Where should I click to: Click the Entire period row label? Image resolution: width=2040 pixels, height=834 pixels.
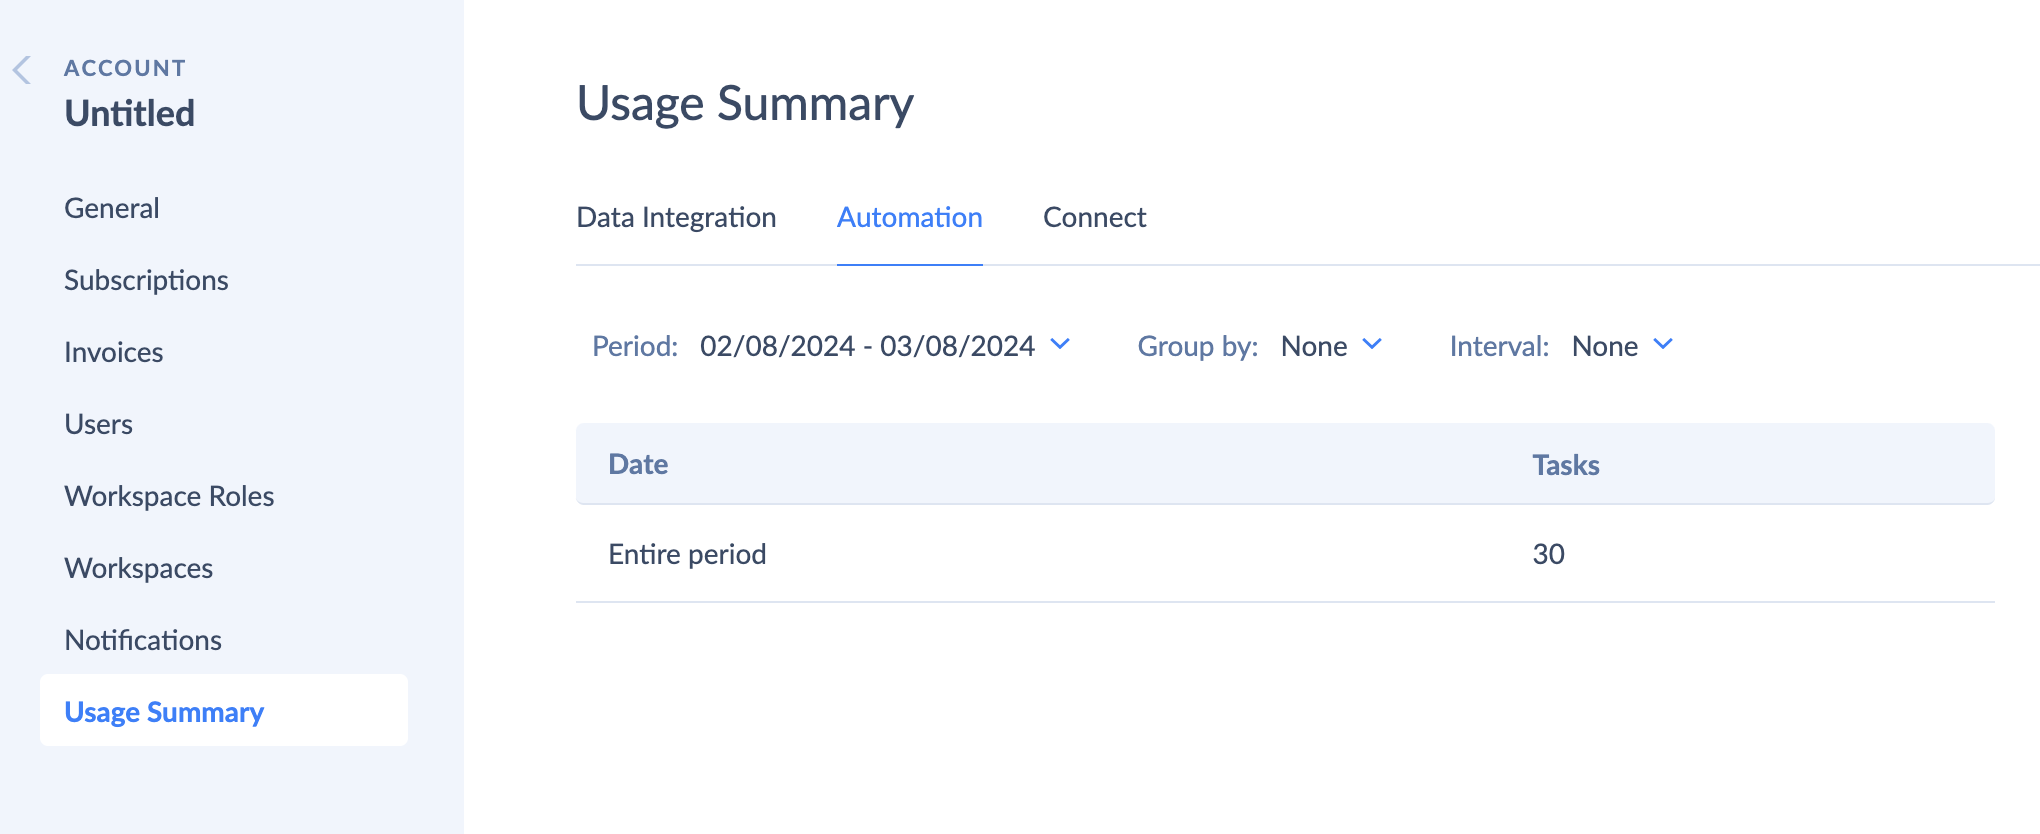(687, 554)
